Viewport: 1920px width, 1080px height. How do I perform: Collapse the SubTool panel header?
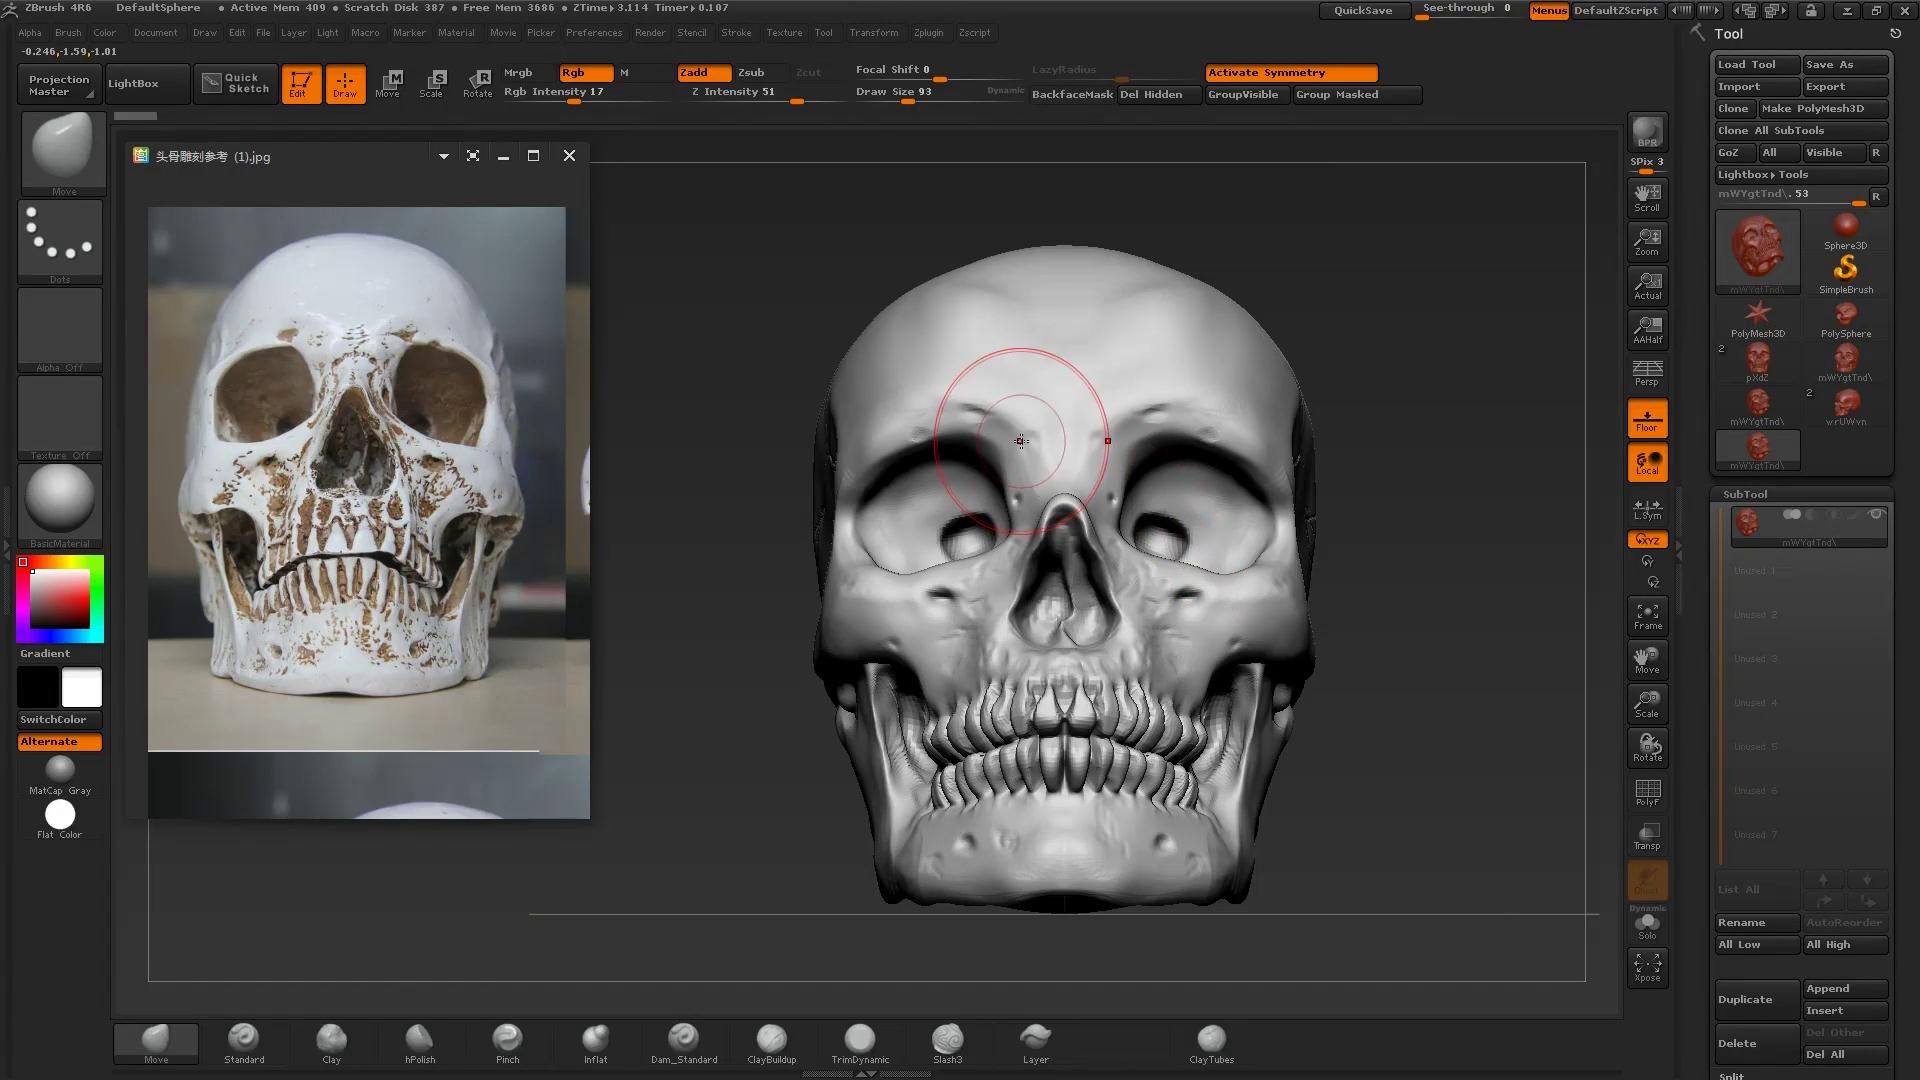coord(1745,494)
